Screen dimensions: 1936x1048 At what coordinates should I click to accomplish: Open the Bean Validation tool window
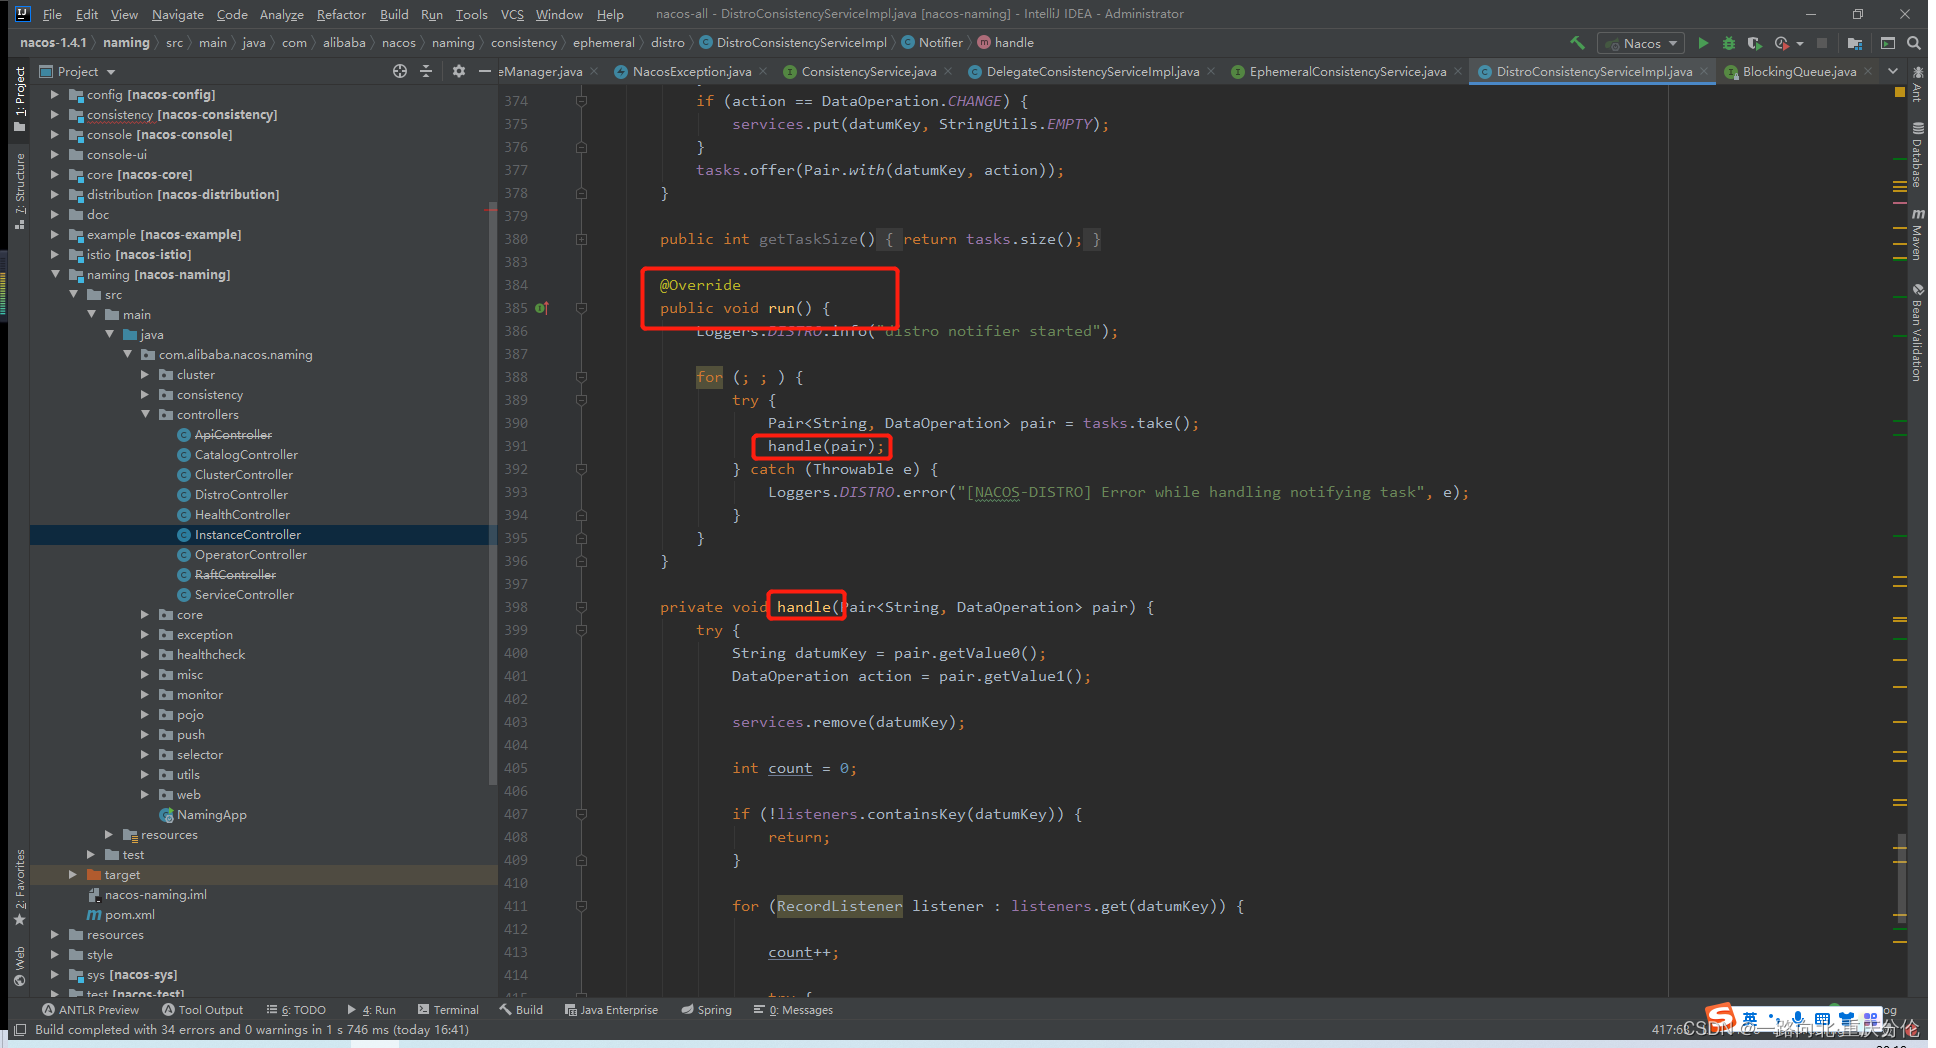(1917, 333)
